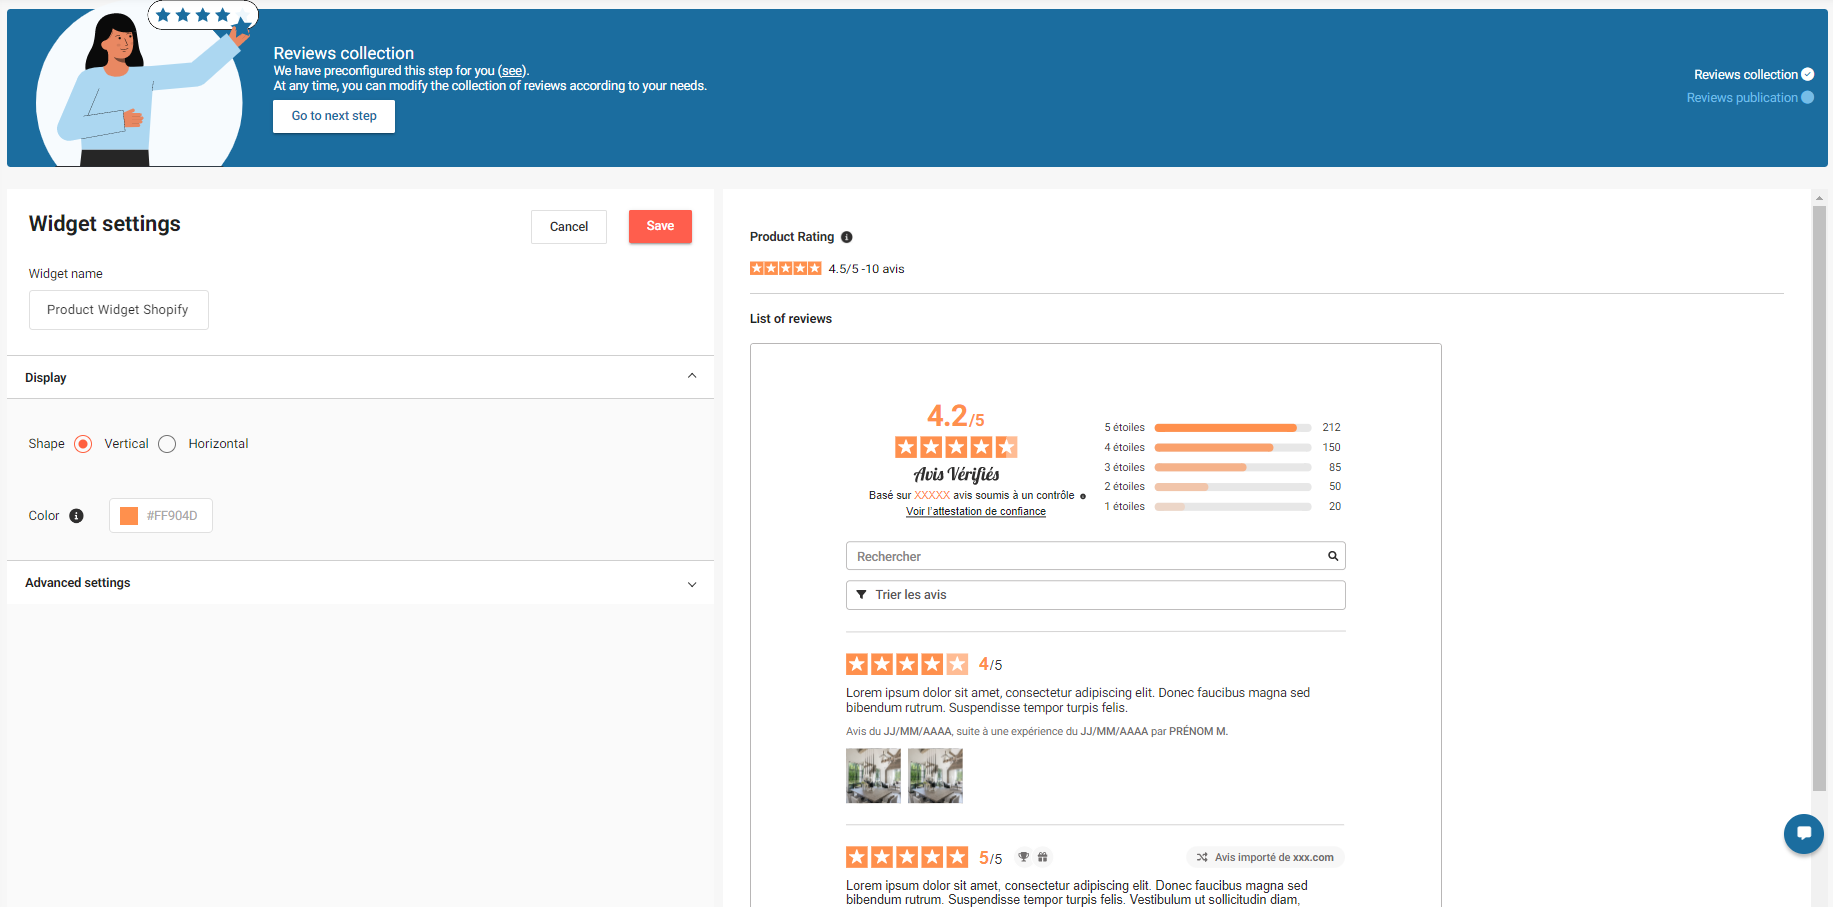Select the Horizontal shape option

click(168, 444)
